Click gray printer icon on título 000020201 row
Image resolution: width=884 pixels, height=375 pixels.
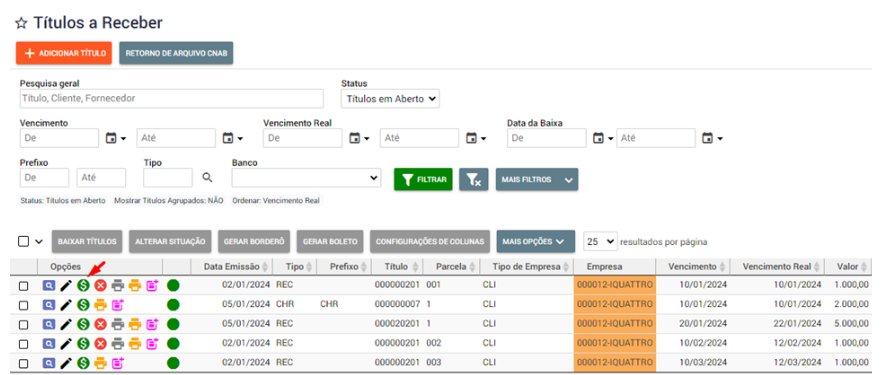pyautogui.click(x=117, y=324)
